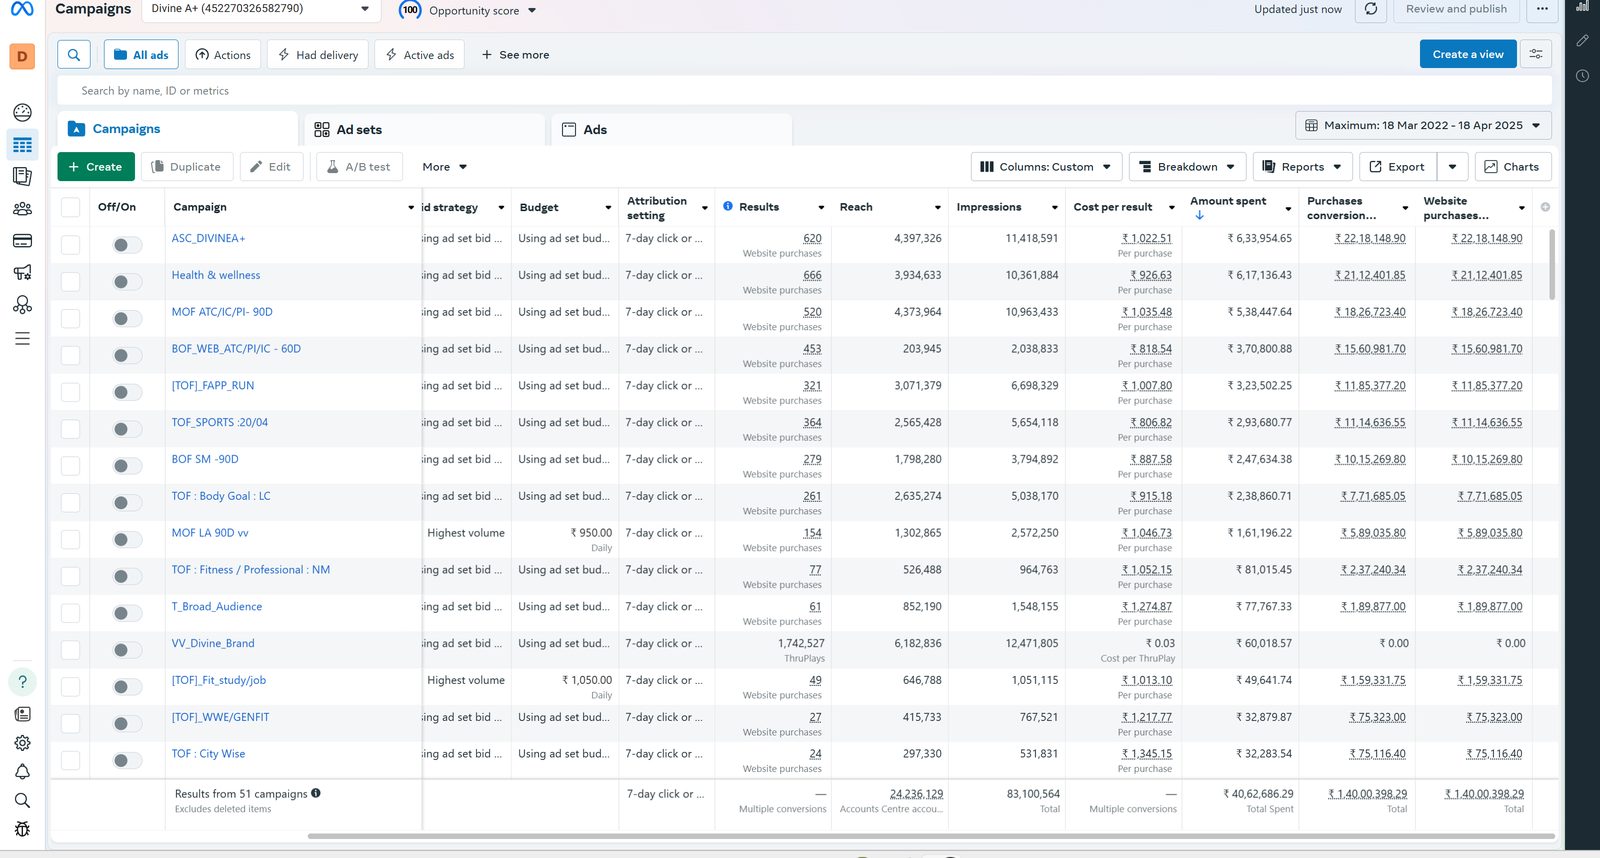The image size is (1600, 858).
Task: Open view filter settings icon next to Create a view
Action: pos(1536,54)
